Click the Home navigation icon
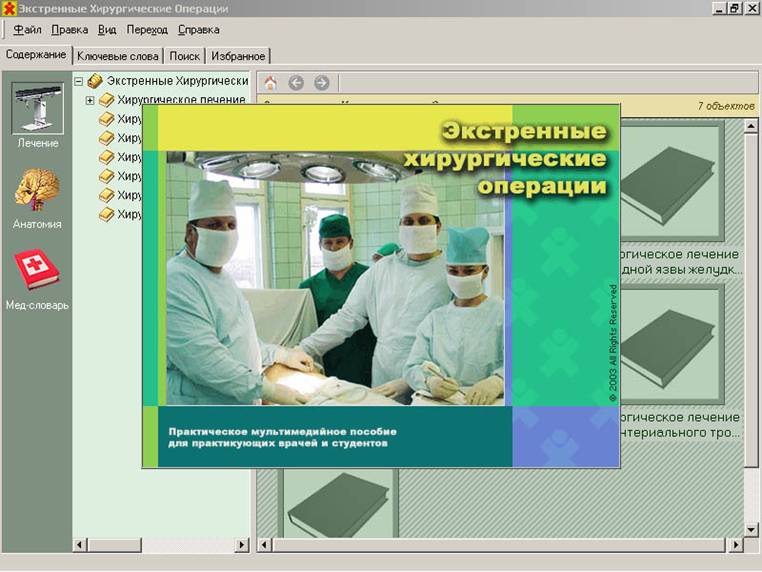The height and width of the screenshot is (572, 762). [270, 83]
